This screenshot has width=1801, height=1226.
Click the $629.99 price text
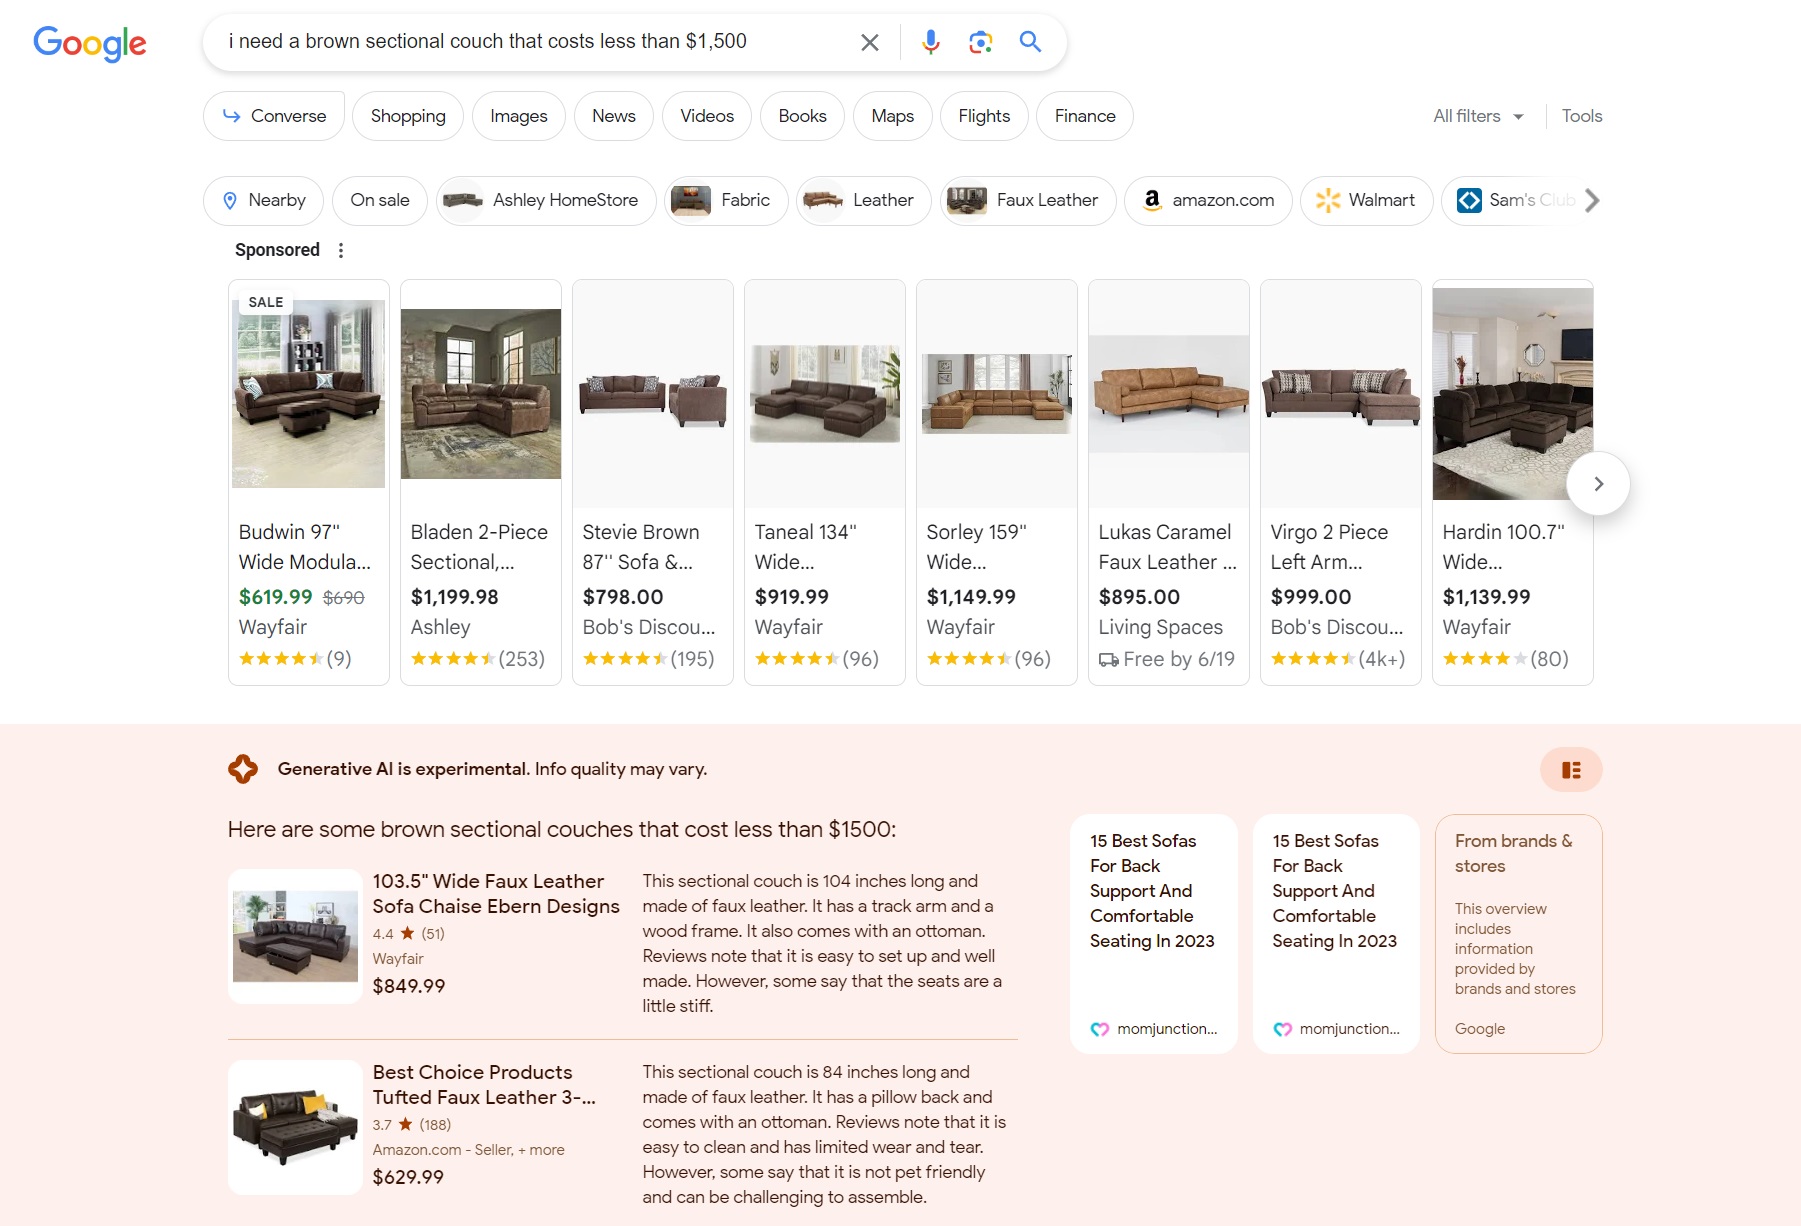tap(408, 1177)
